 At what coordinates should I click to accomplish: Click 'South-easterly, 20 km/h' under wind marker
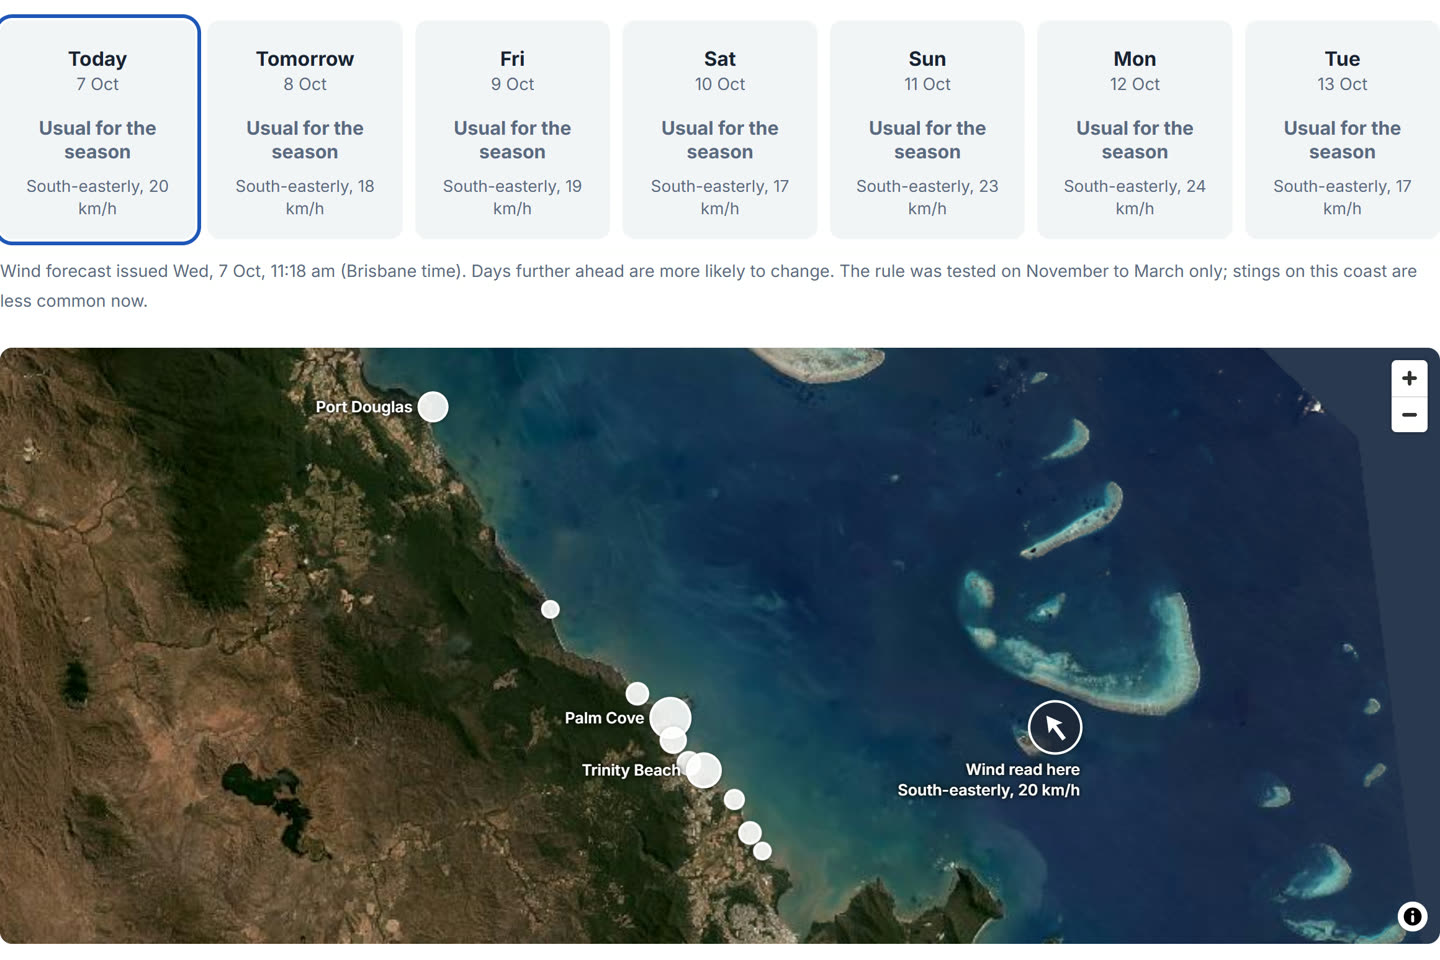click(988, 790)
